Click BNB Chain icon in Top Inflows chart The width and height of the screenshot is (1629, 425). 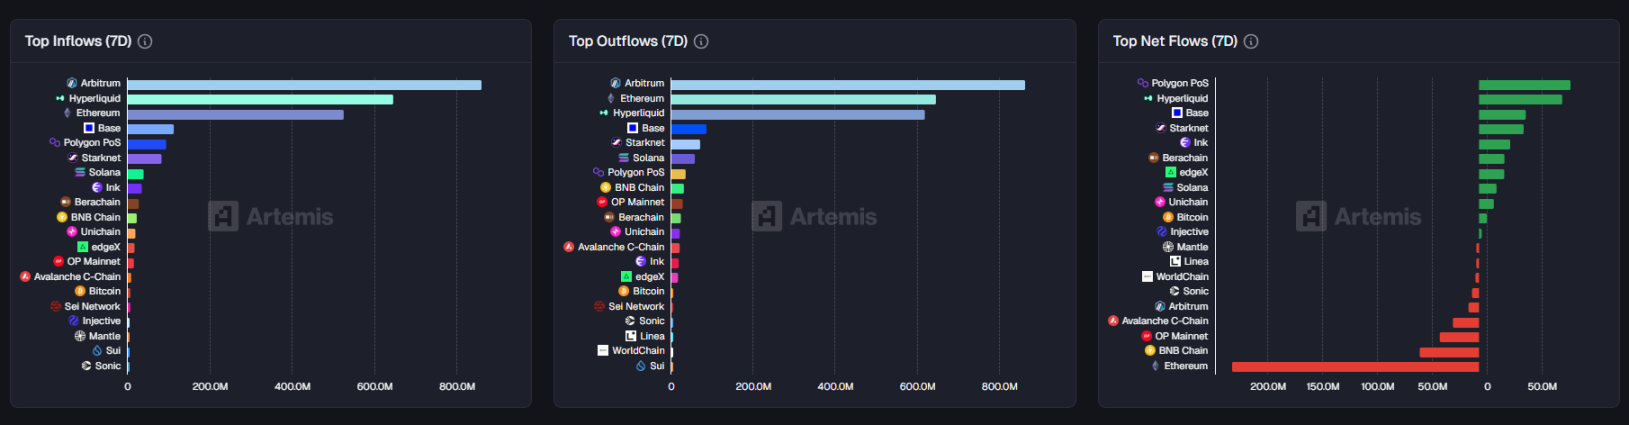(x=62, y=217)
